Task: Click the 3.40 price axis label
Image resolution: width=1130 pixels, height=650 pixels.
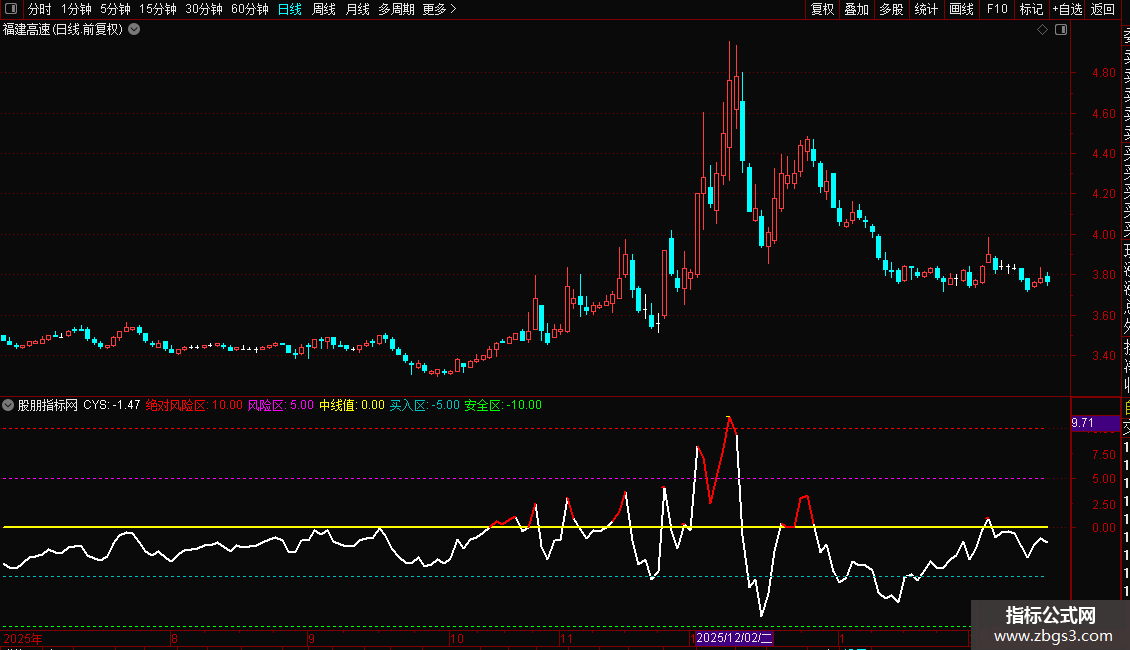Action: tap(1103, 355)
